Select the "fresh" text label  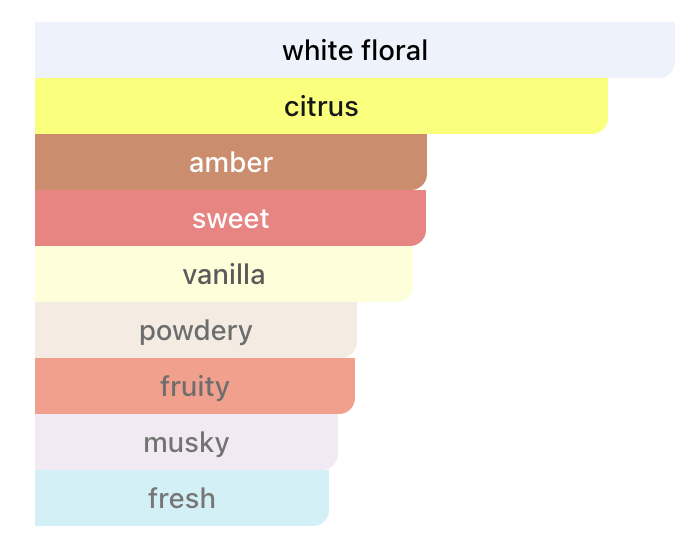pos(182,498)
